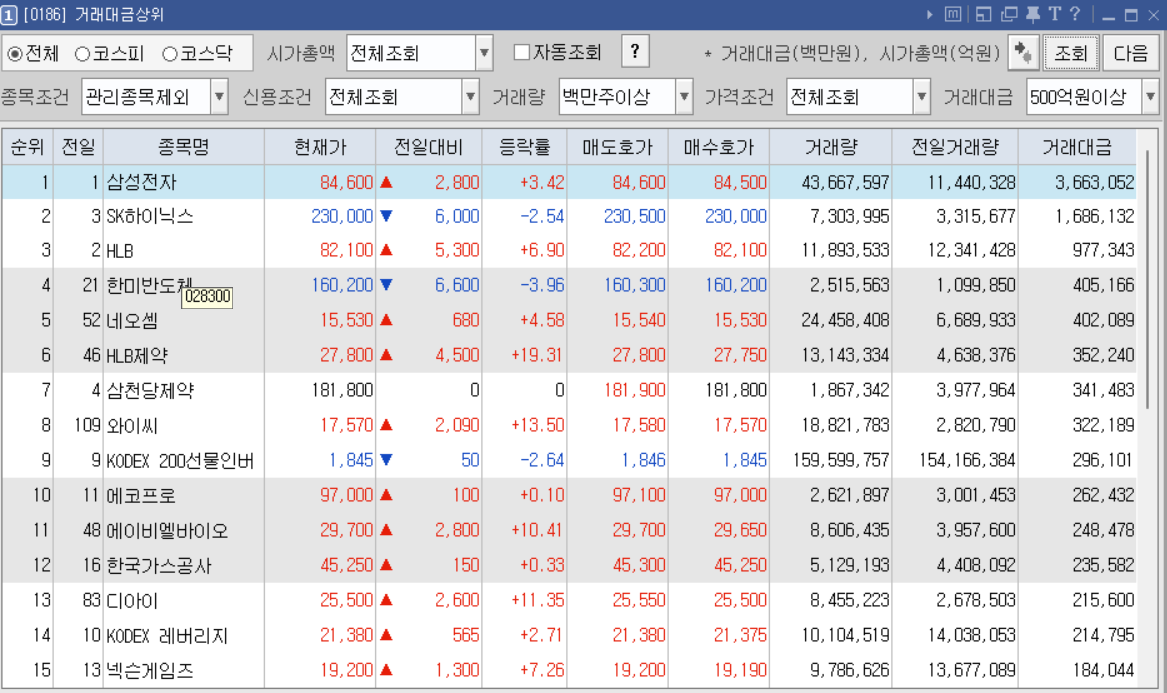The height and width of the screenshot is (693, 1167).
Task: Click the +19.31 change rate of HLB제약
Action: click(537, 355)
